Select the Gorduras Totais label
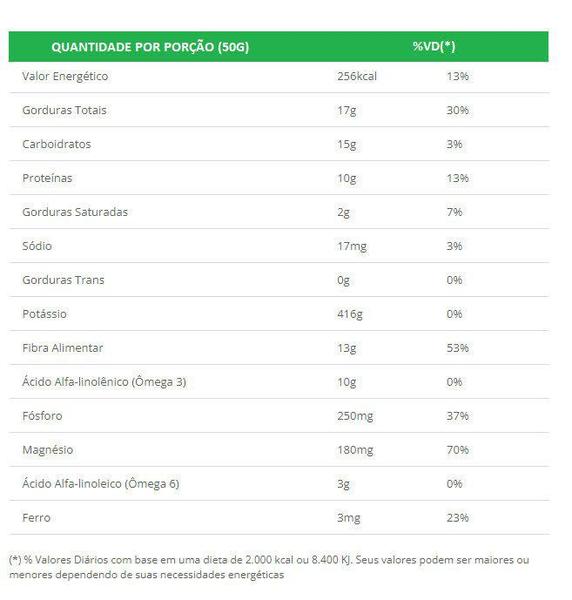572x600 pixels. point(64,110)
